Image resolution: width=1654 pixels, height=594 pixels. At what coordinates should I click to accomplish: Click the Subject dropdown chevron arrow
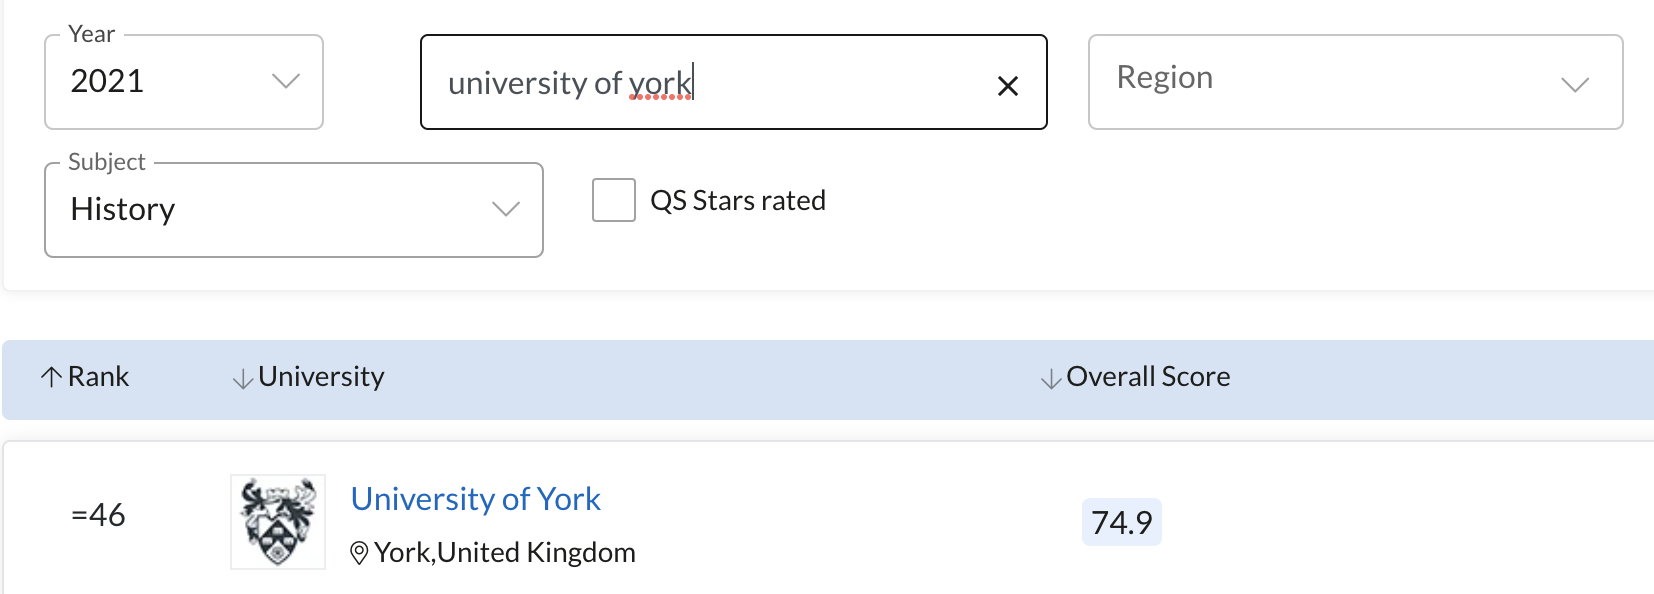(506, 209)
